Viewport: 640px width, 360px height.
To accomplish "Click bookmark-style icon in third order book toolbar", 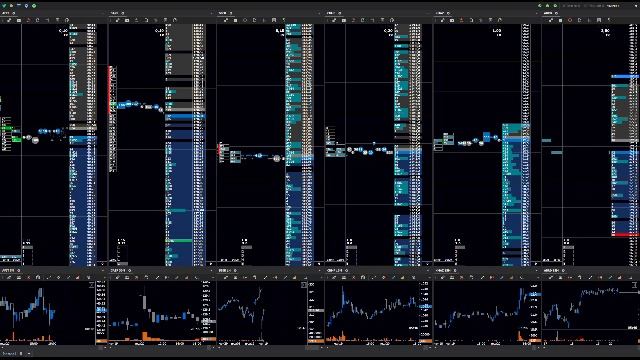I will pyautogui.click(x=274, y=20).
